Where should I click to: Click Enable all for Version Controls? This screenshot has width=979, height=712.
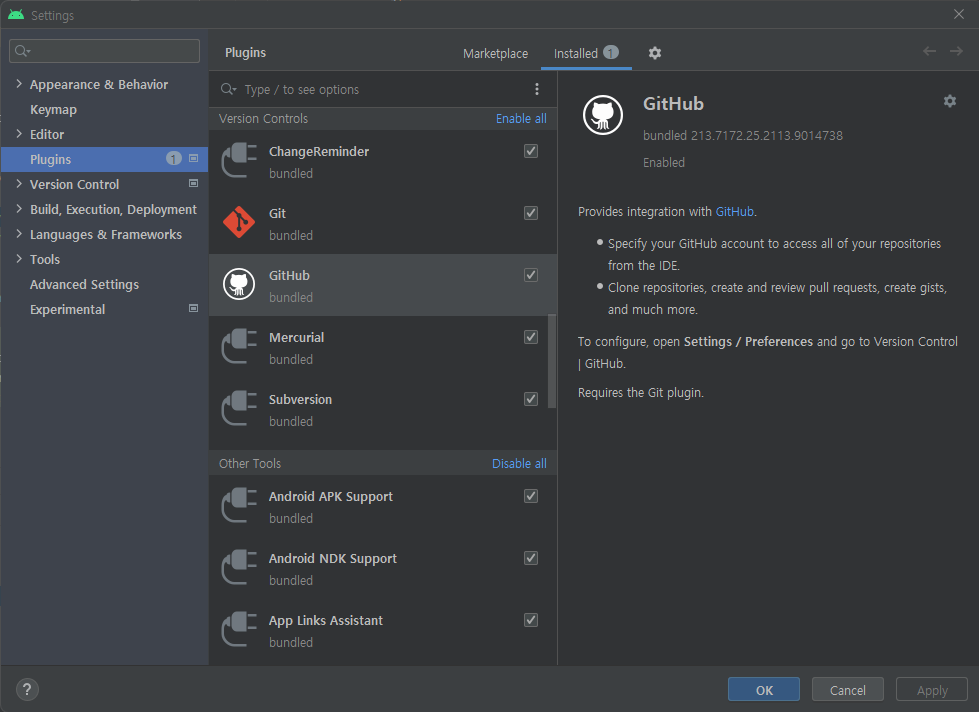point(521,119)
